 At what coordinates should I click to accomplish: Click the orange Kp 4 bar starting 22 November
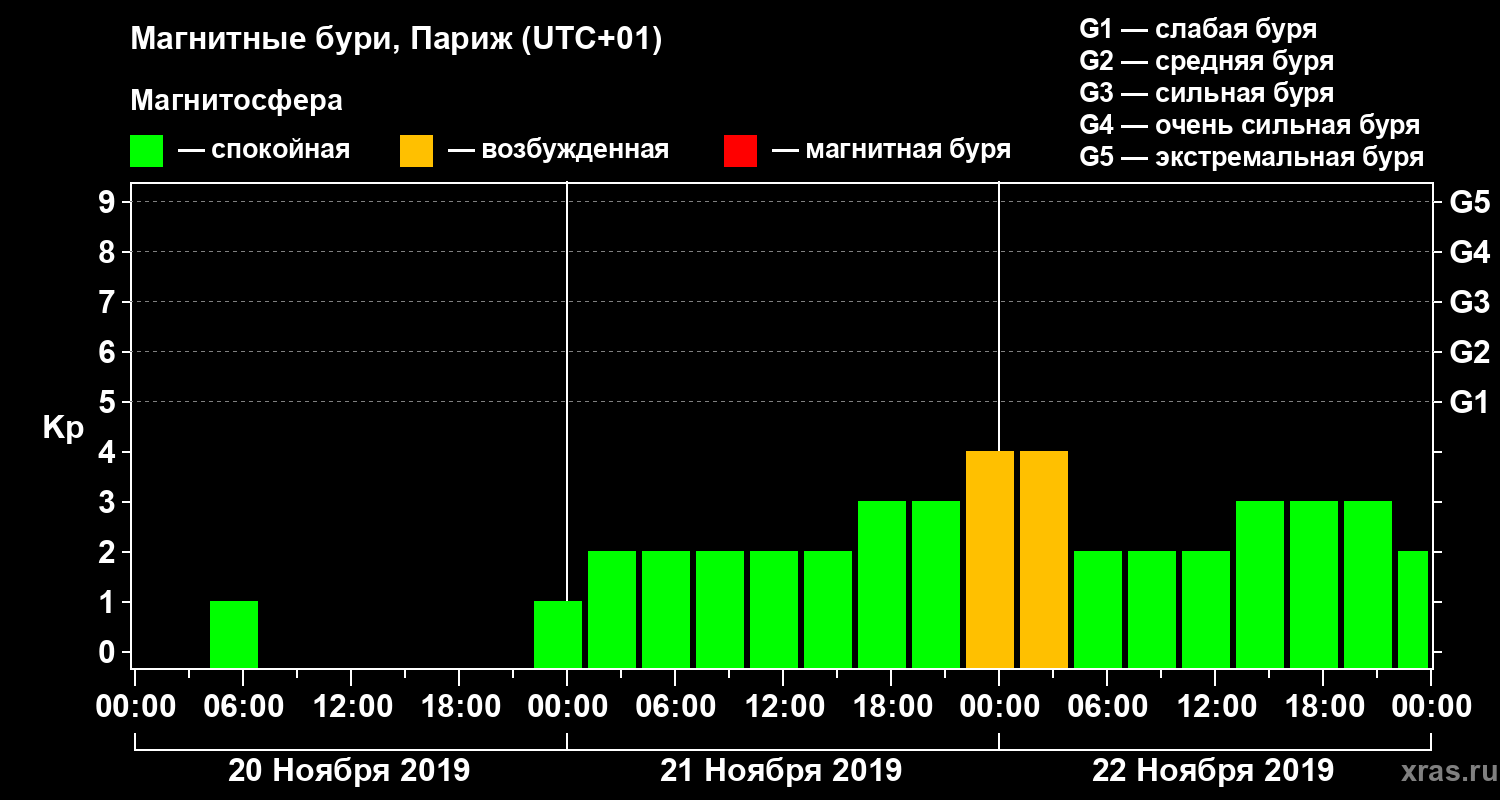(1044, 560)
